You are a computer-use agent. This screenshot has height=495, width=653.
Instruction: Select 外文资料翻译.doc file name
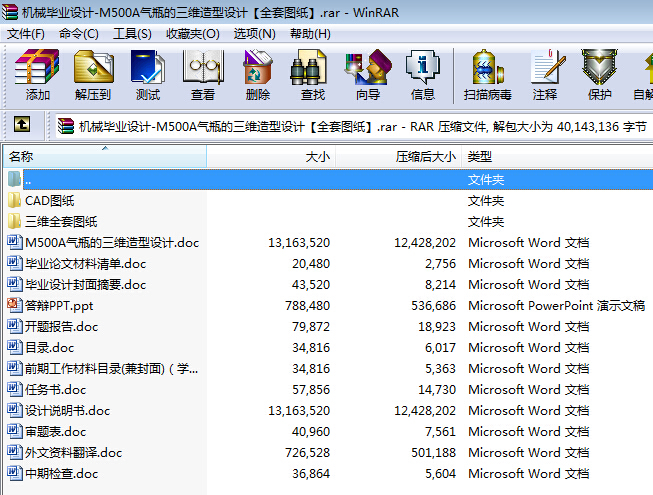click(x=73, y=453)
